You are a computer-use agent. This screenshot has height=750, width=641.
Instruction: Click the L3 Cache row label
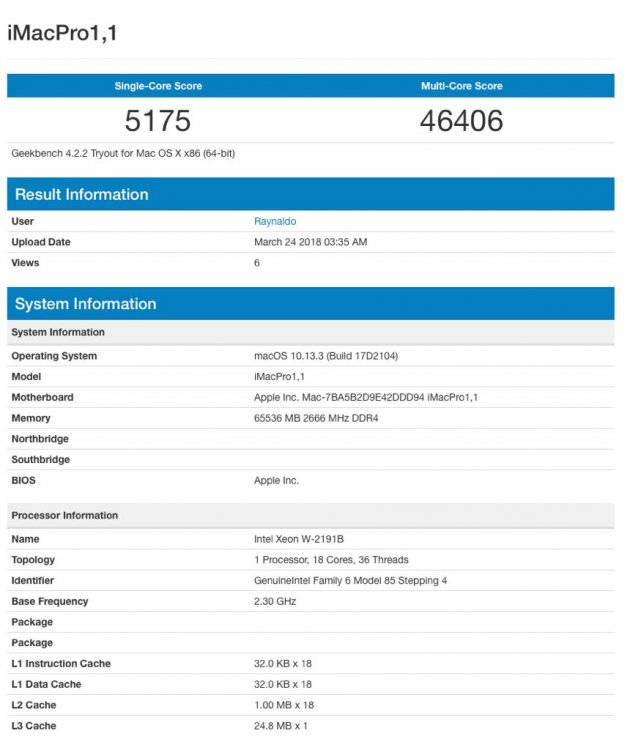[34, 726]
